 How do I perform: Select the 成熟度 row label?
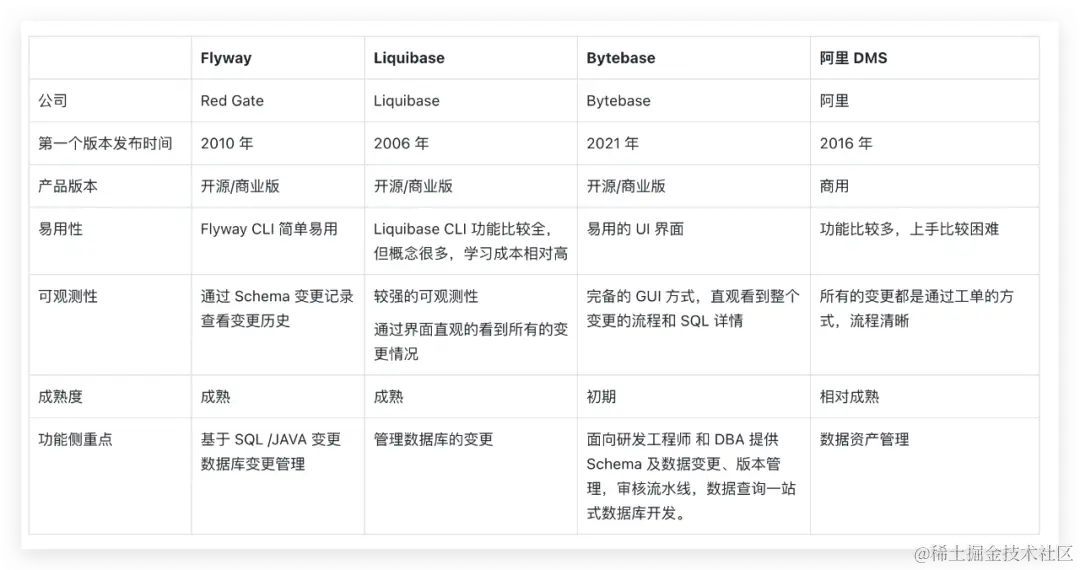click(61, 397)
